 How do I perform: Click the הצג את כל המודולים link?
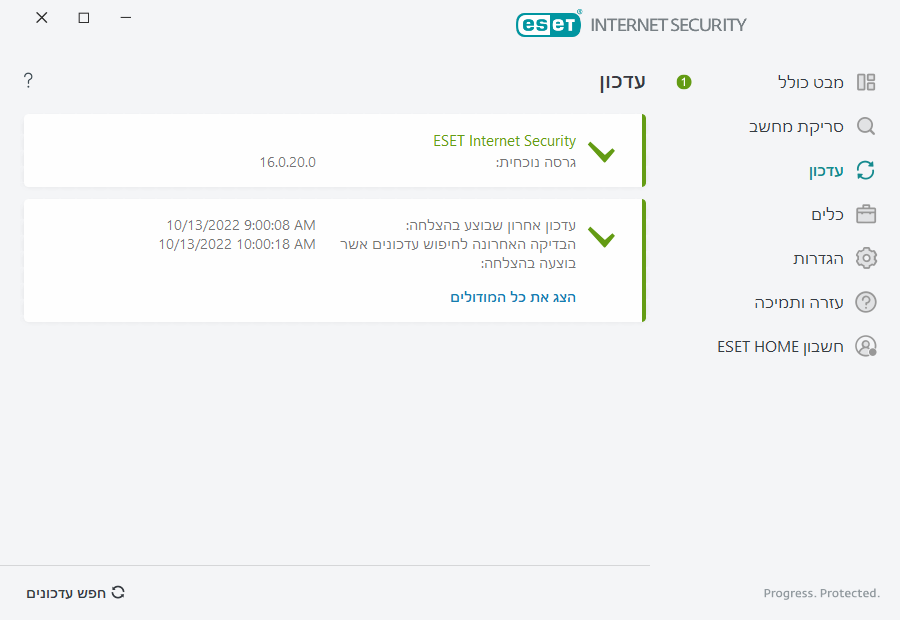click(513, 297)
